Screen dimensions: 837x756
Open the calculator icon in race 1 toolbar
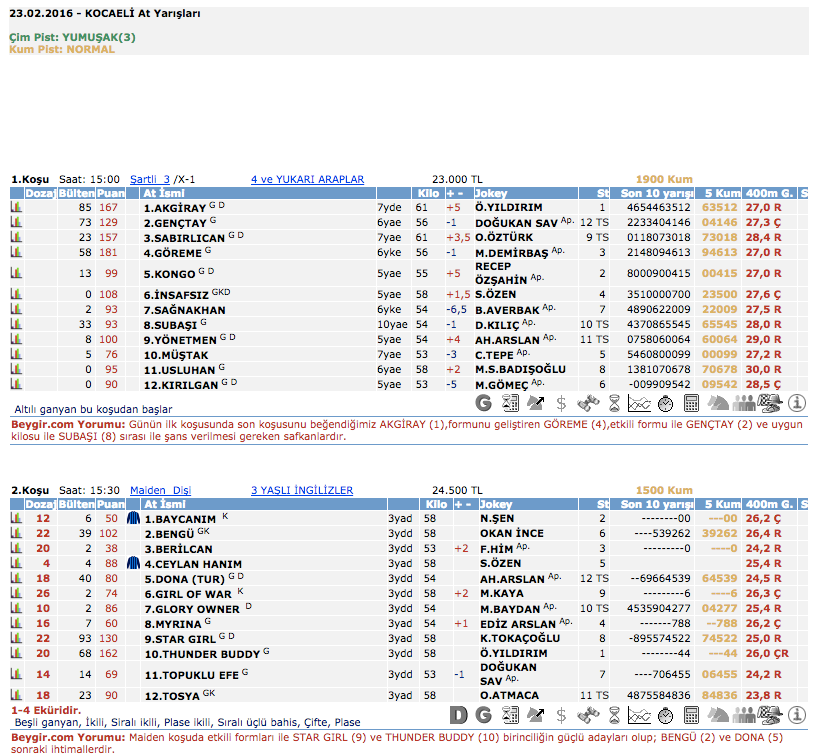point(691,404)
